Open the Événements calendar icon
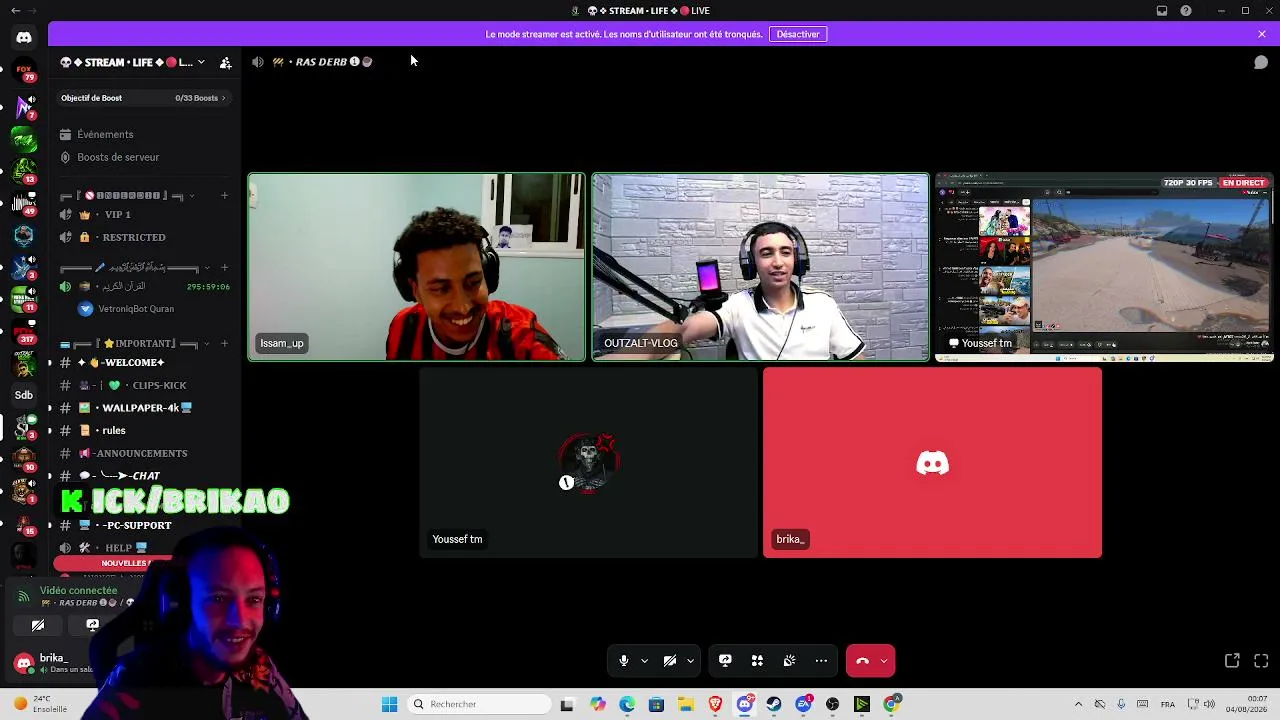The image size is (1280, 720). tap(66, 134)
